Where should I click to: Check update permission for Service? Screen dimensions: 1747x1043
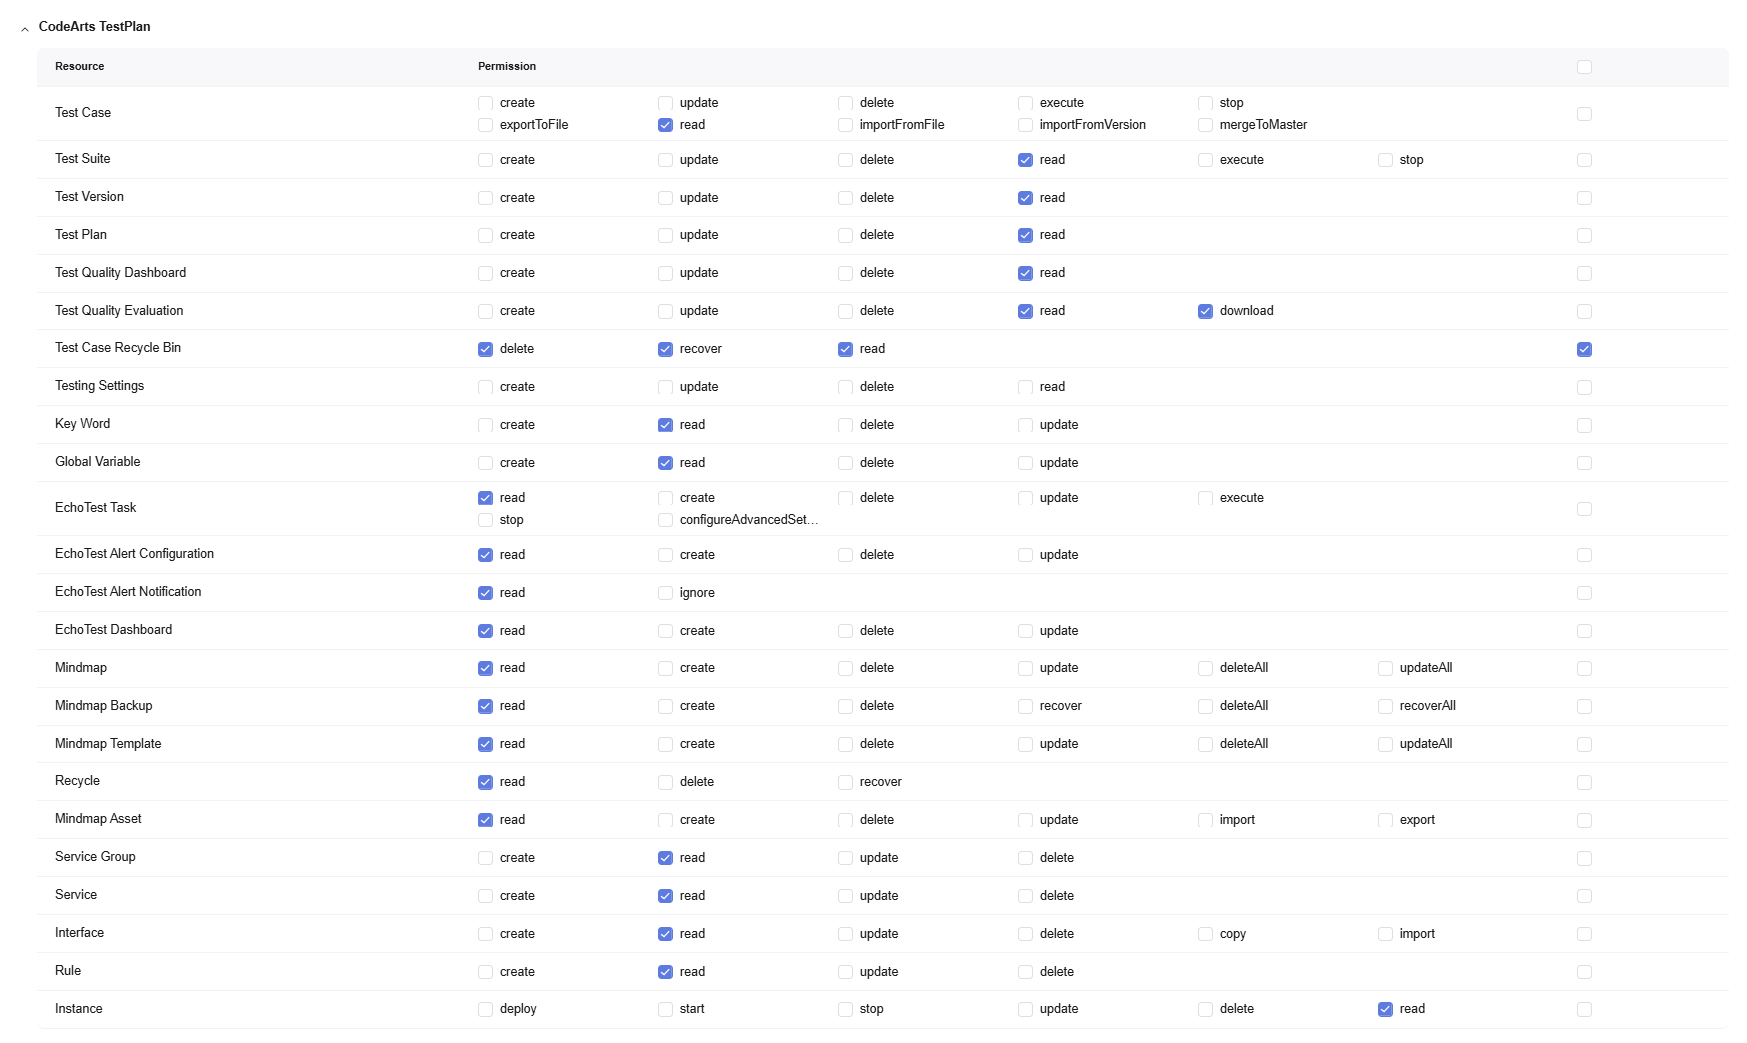point(845,896)
